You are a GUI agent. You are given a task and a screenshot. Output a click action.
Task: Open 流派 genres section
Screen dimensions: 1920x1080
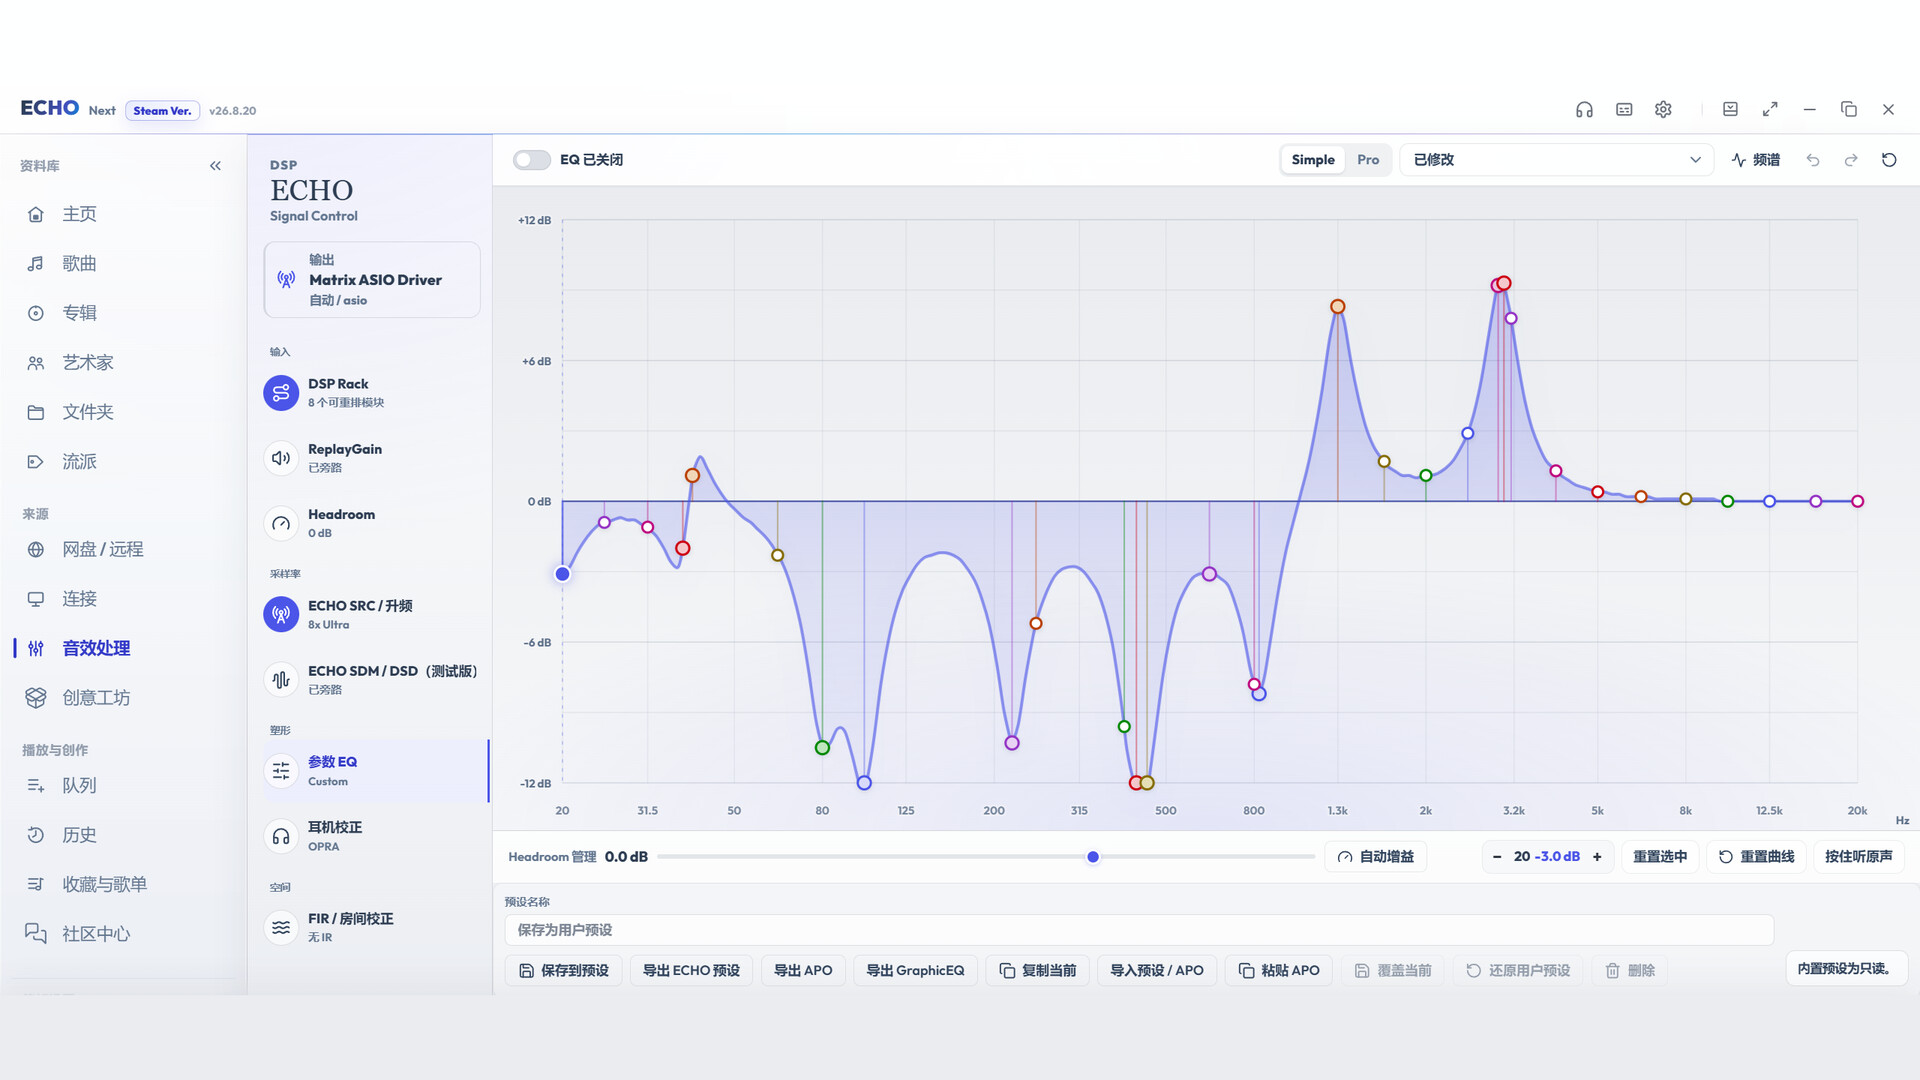point(124,461)
